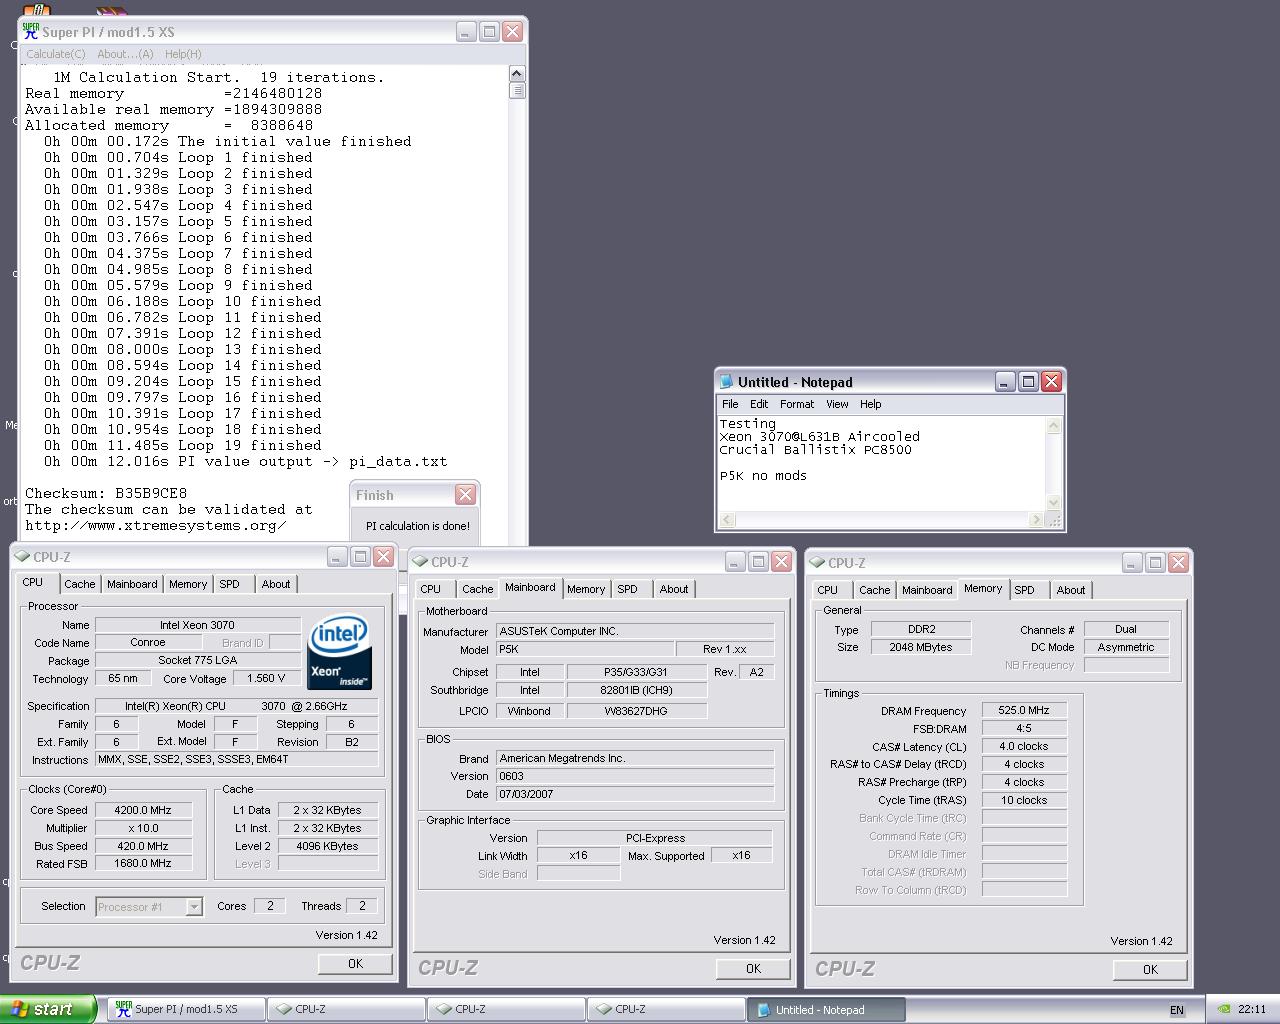Close the Finish dialog
The image size is (1280, 1024).
tap(465, 495)
